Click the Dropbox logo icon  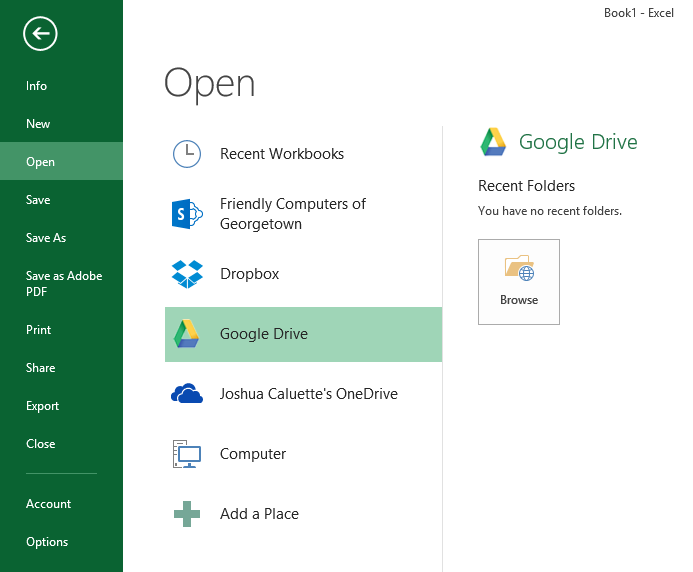point(187,274)
